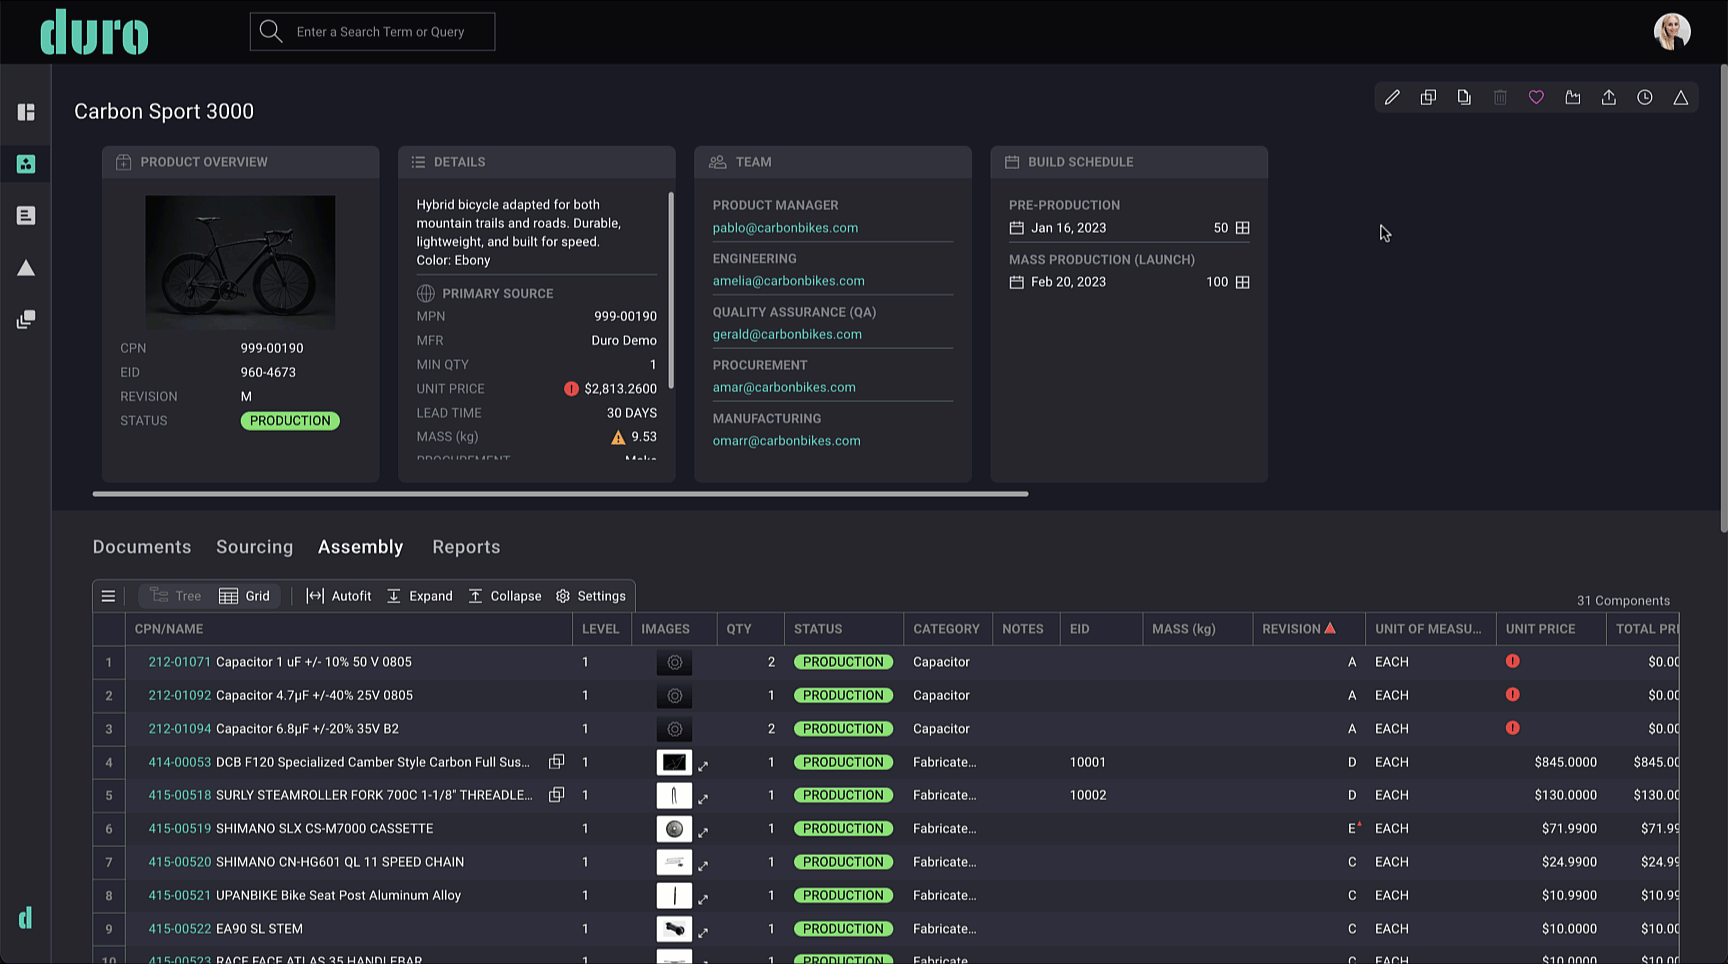Open component 212-01071 details link
The width and height of the screenshot is (1728, 964).
click(x=180, y=662)
